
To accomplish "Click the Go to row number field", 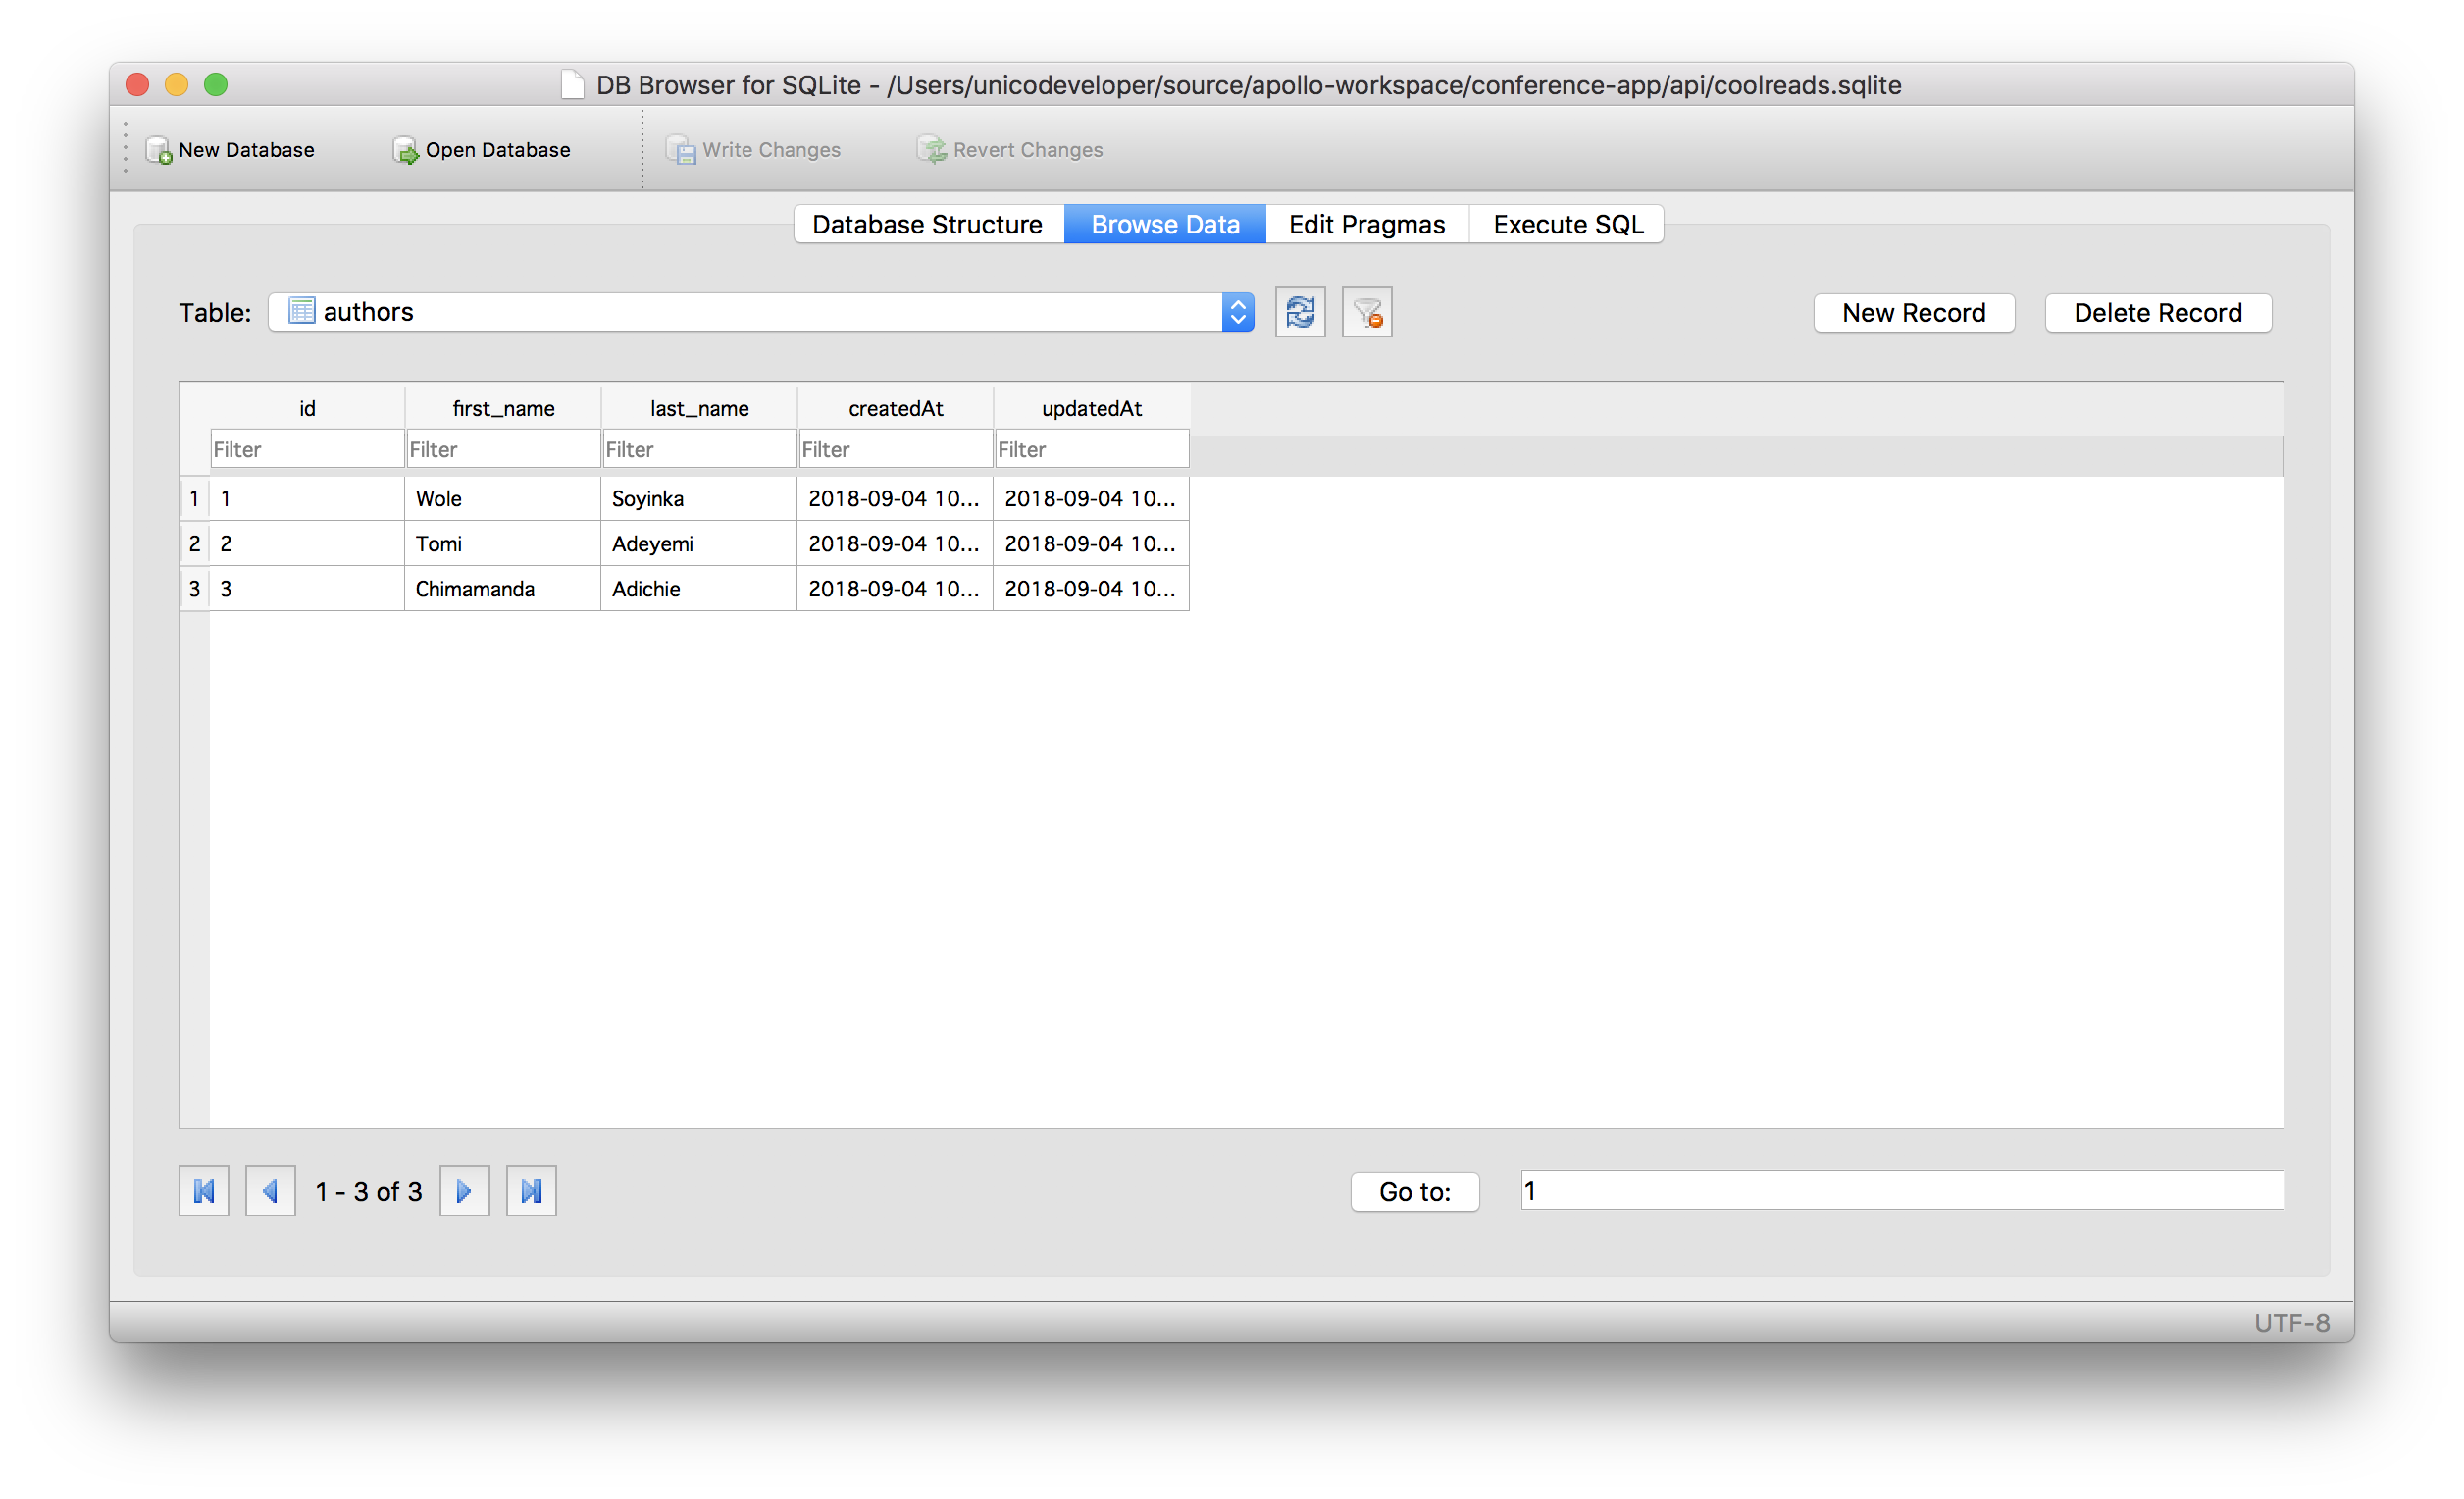I will click(1900, 1191).
